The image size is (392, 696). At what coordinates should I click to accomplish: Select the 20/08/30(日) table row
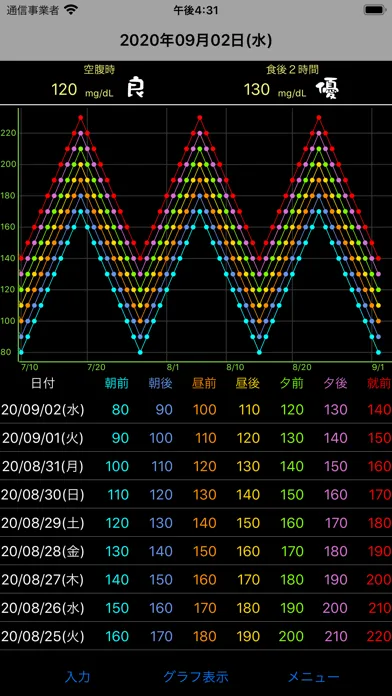click(x=196, y=494)
